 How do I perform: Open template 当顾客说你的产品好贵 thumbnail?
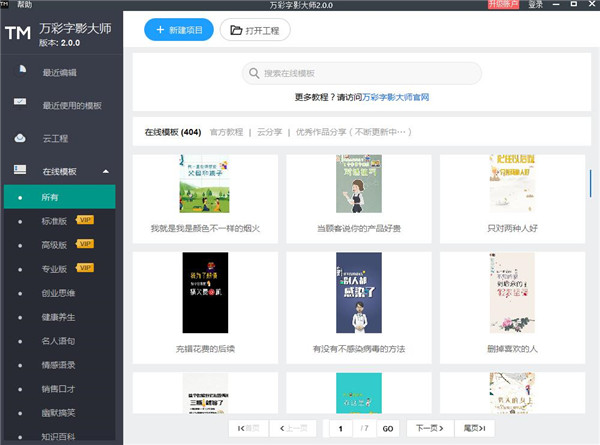pos(359,184)
